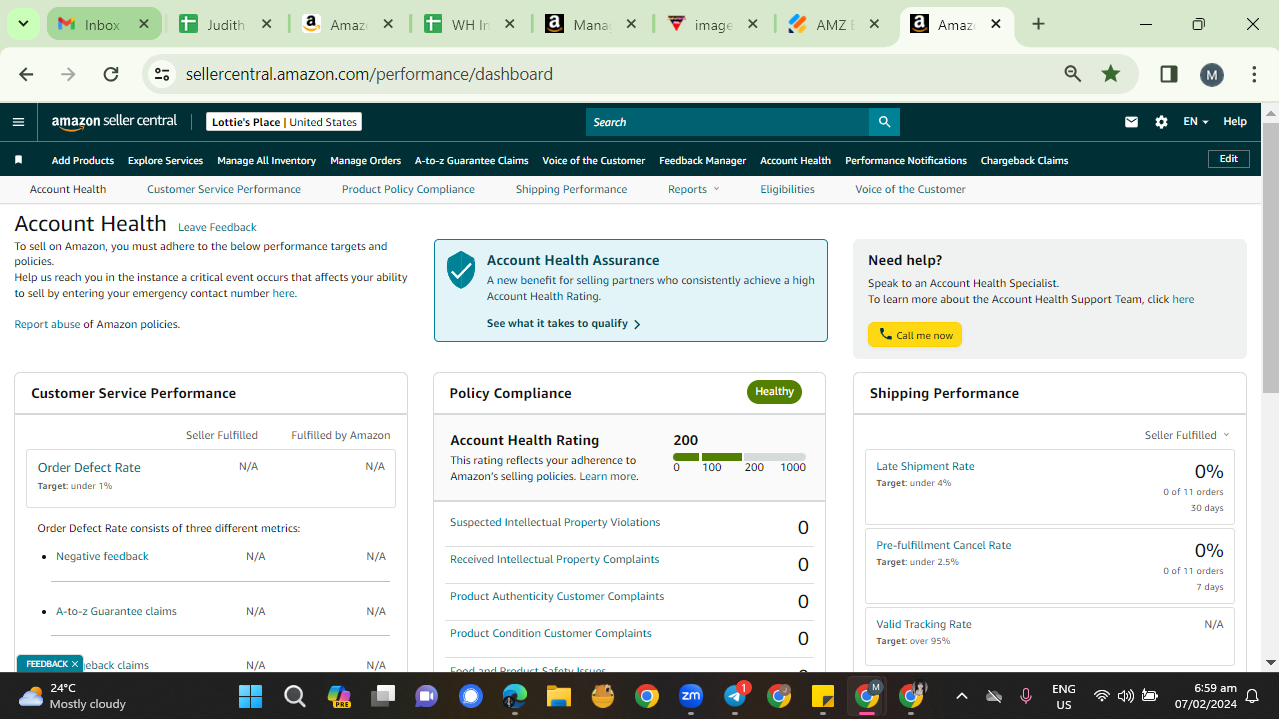
Task: Open a new browser tab with plus
Action: pos(1038,24)
